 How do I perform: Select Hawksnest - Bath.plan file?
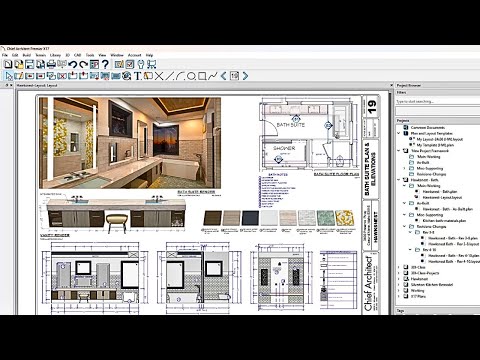(440, 192)
